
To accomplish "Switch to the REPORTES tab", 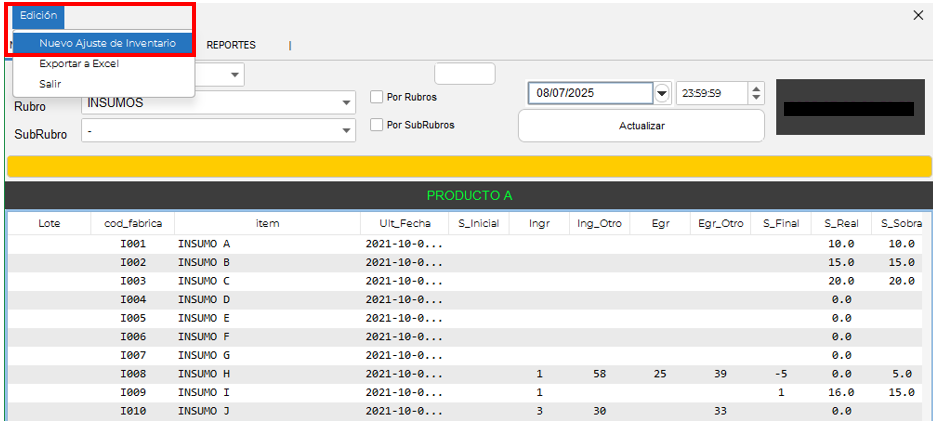I will tap(231, 45).
